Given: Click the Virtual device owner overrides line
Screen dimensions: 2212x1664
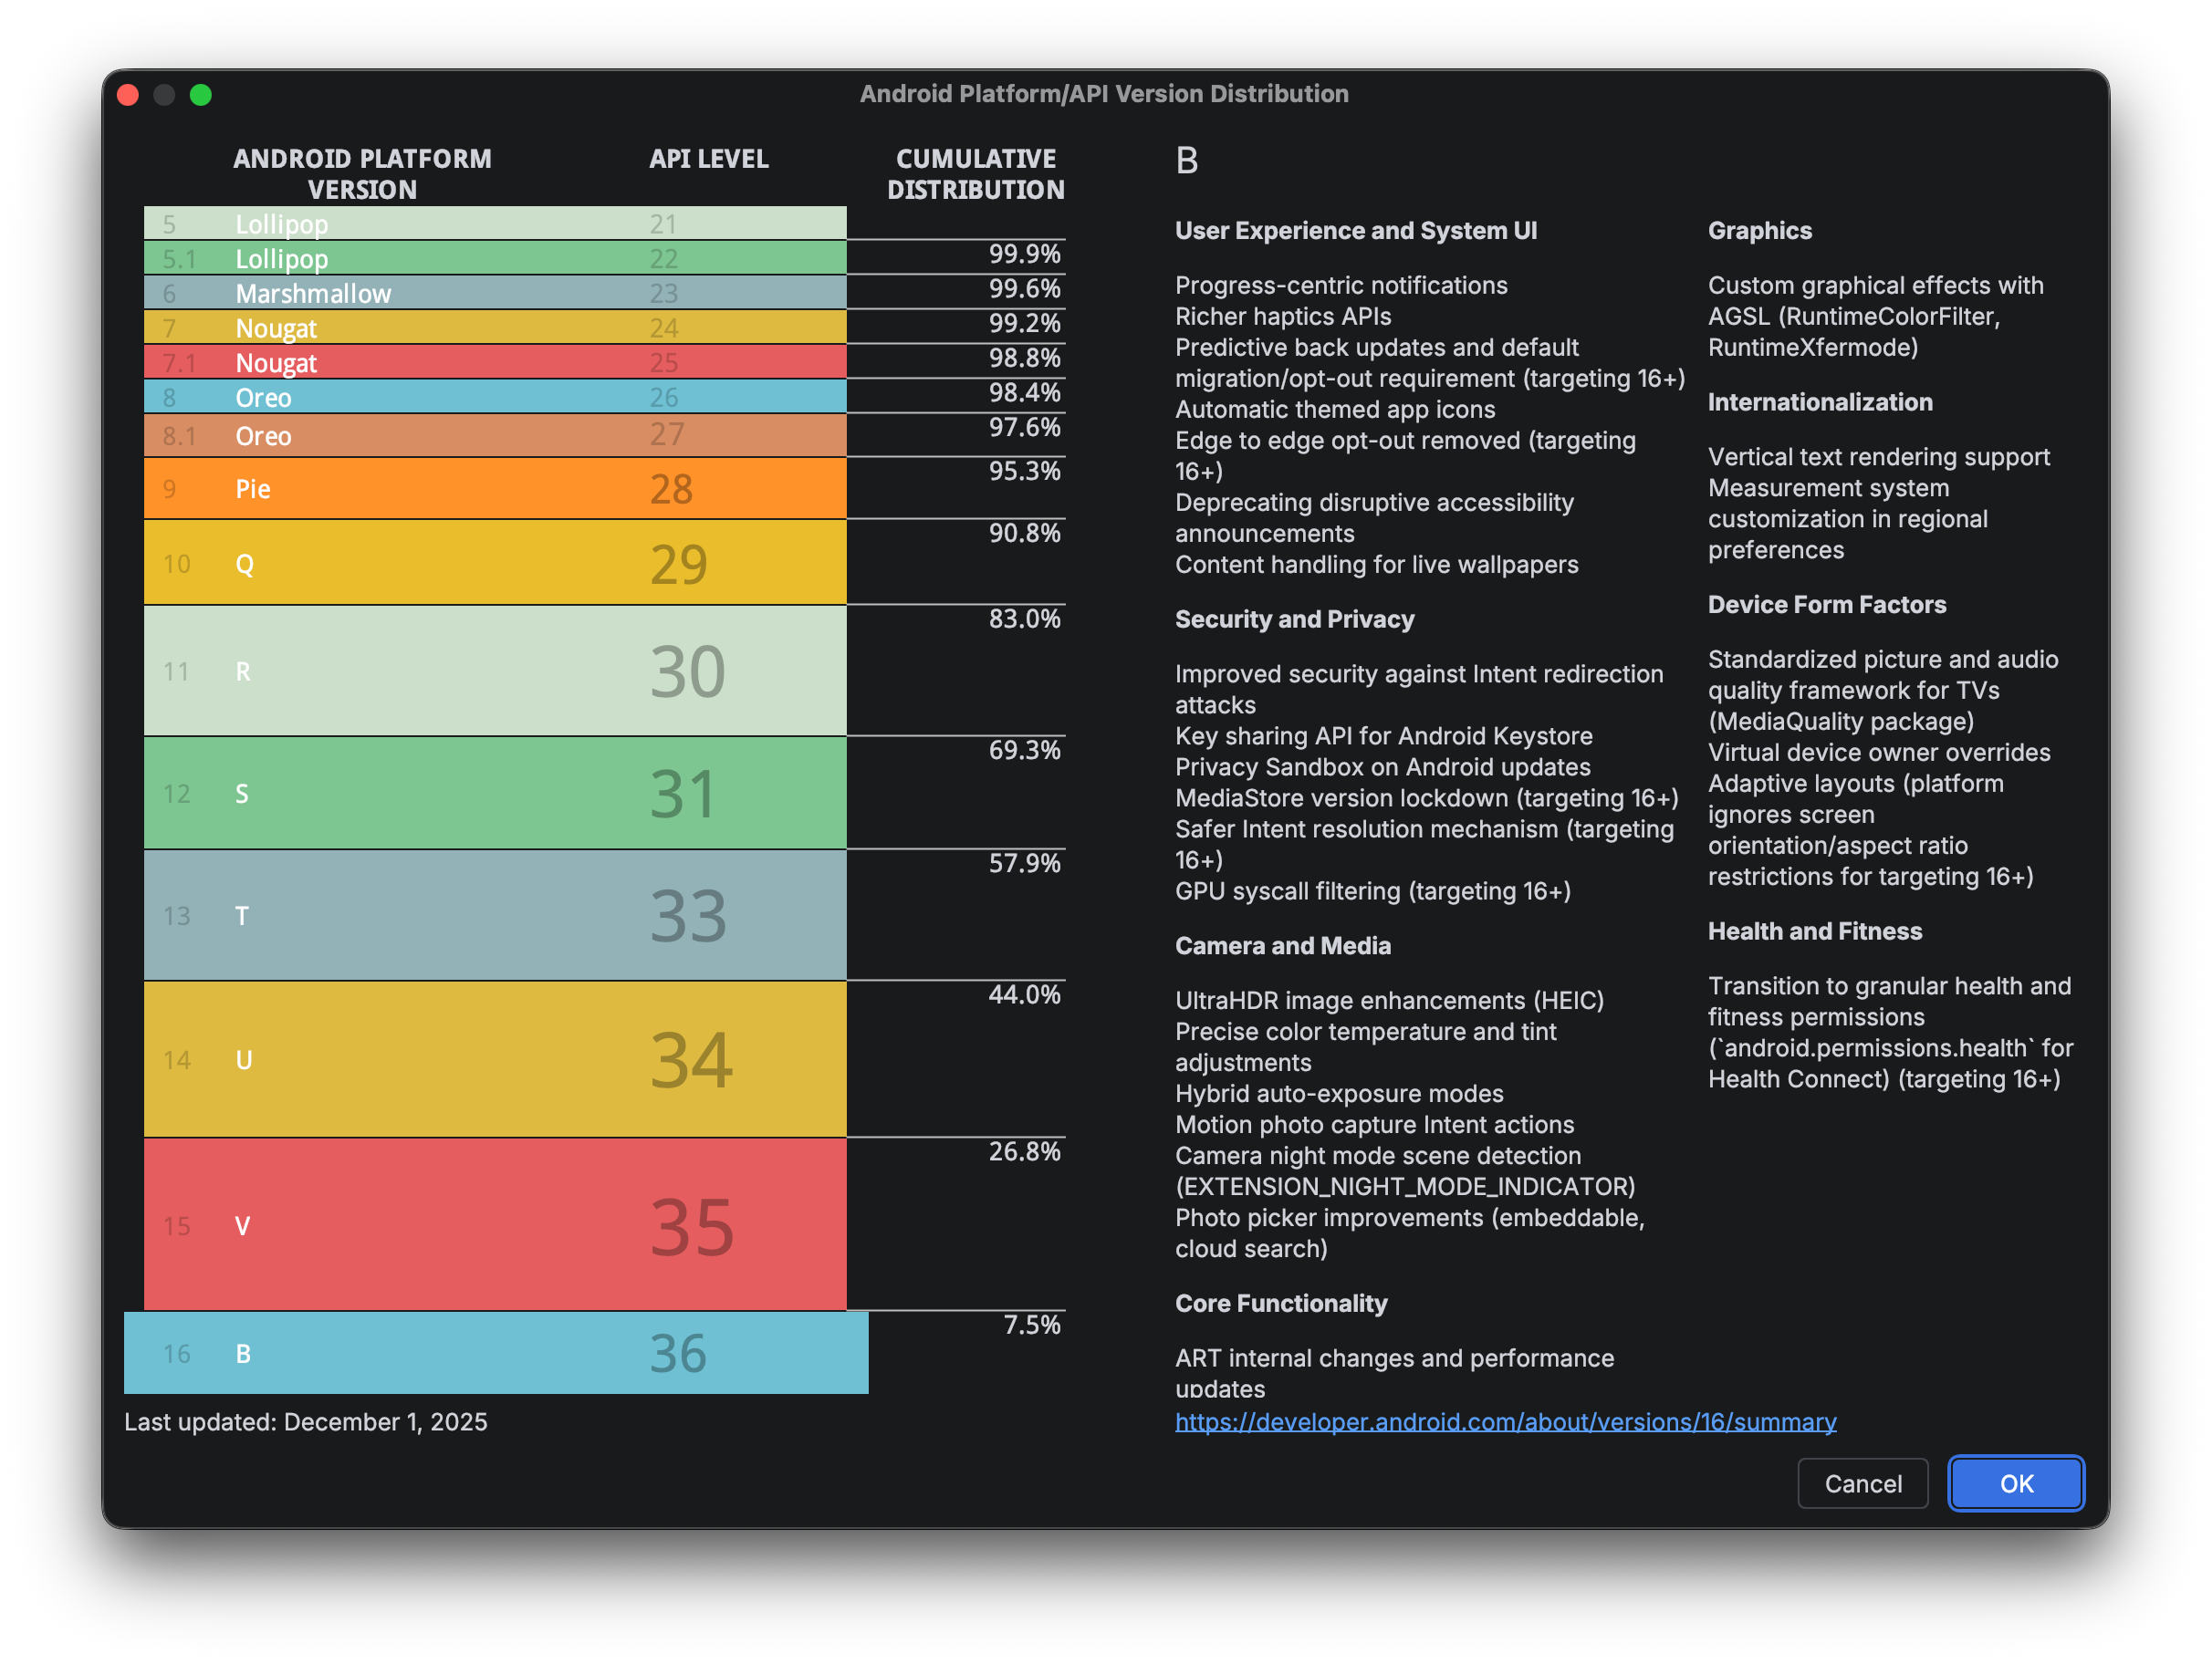Looking at the screenshot, I should pos(1878,753).
